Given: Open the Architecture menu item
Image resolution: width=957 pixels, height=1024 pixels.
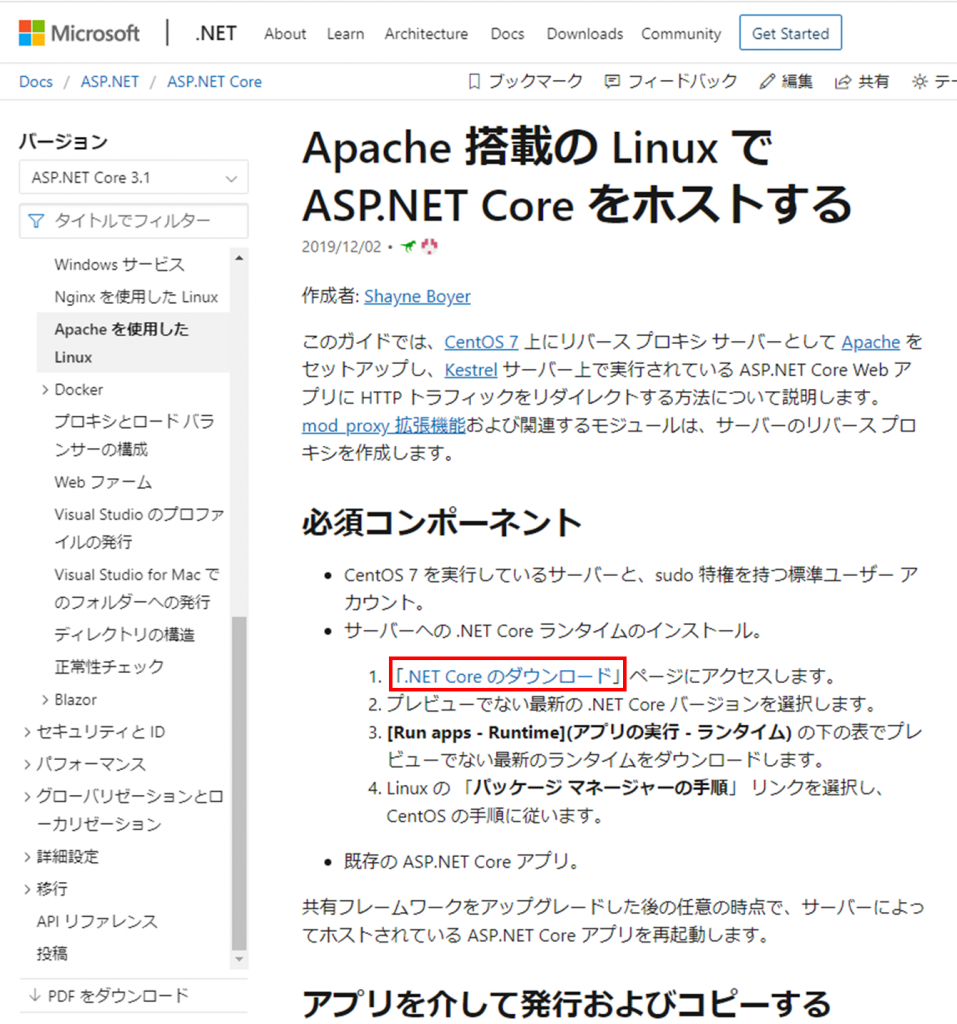Looking at the screenshot, I should click(426, 34).
